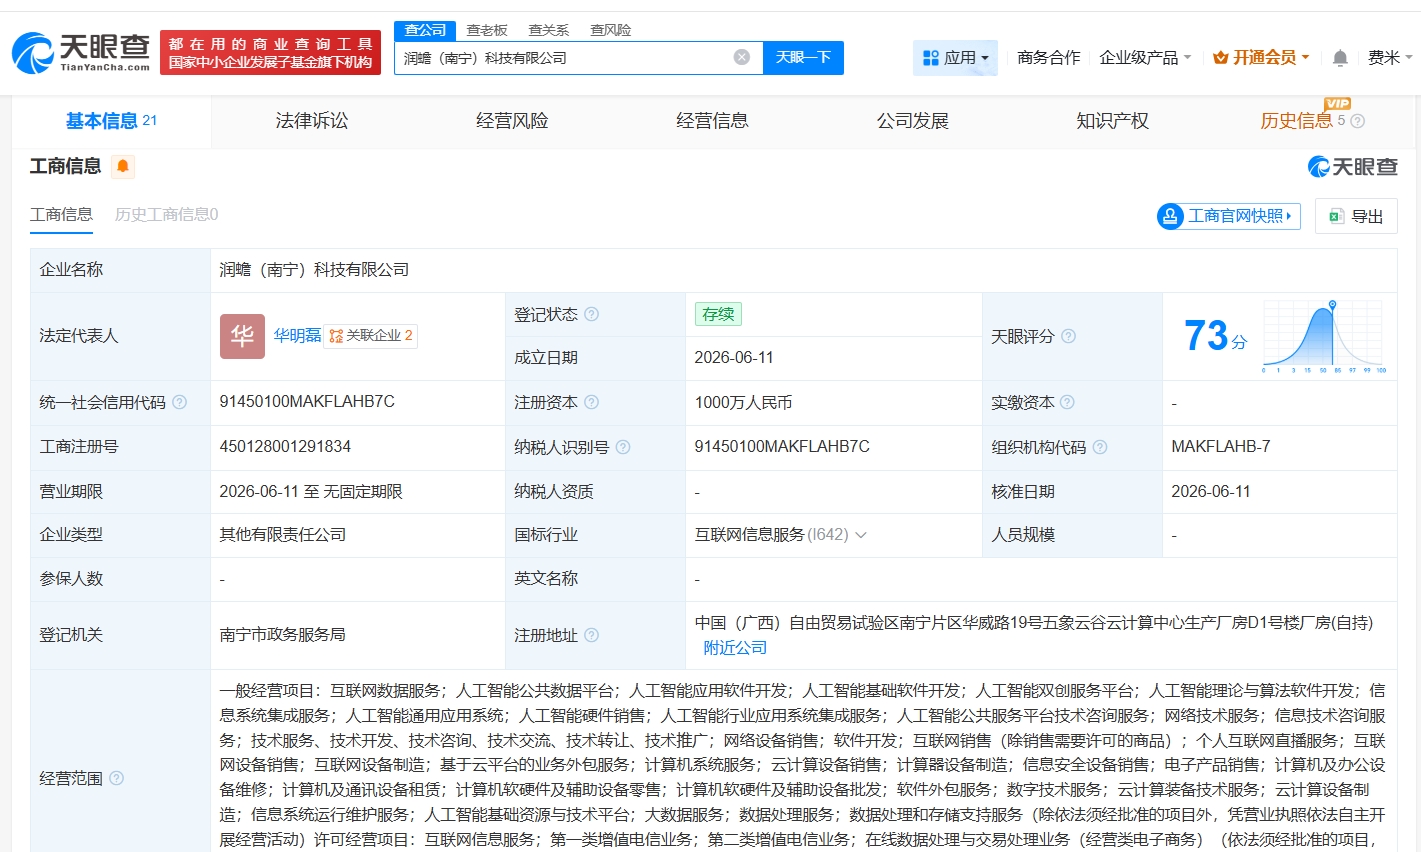Click the 南宁市政务服务局 registration authority value
1421x852 pixels.
(283, 635)
